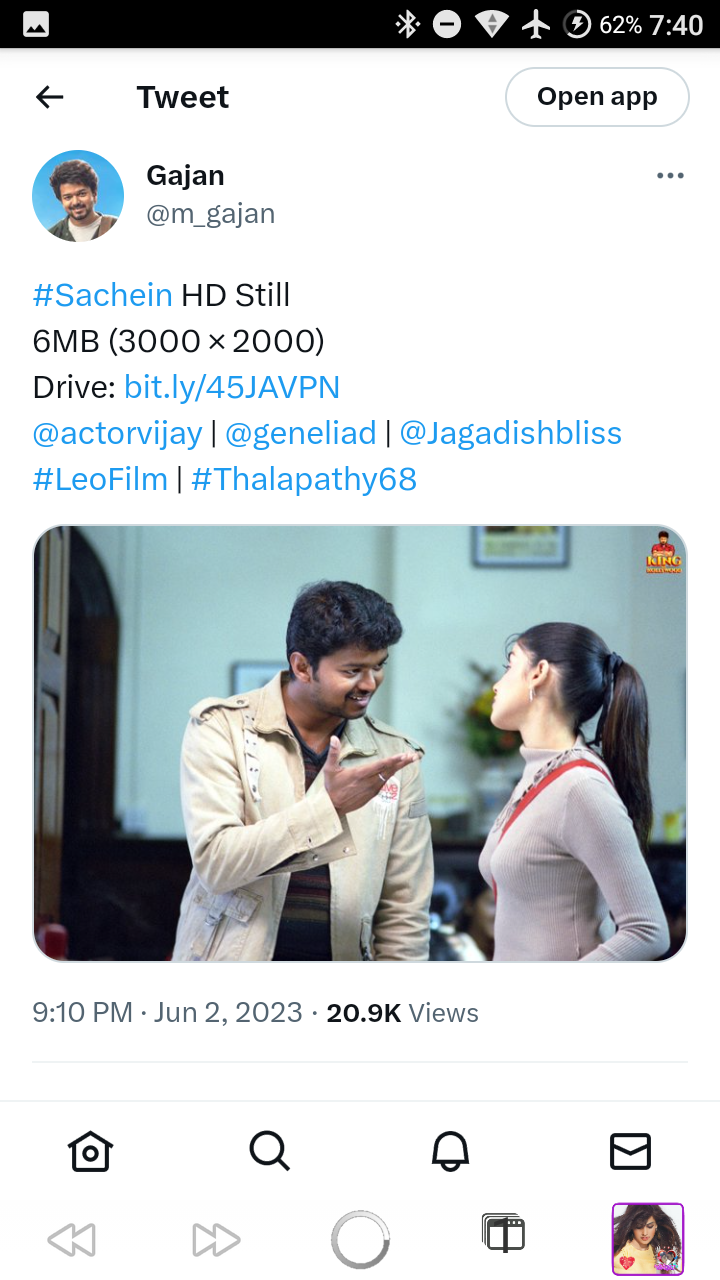Tap the circular browser reload button
The image size is (720, 1280).
[x=360, y=1240]
